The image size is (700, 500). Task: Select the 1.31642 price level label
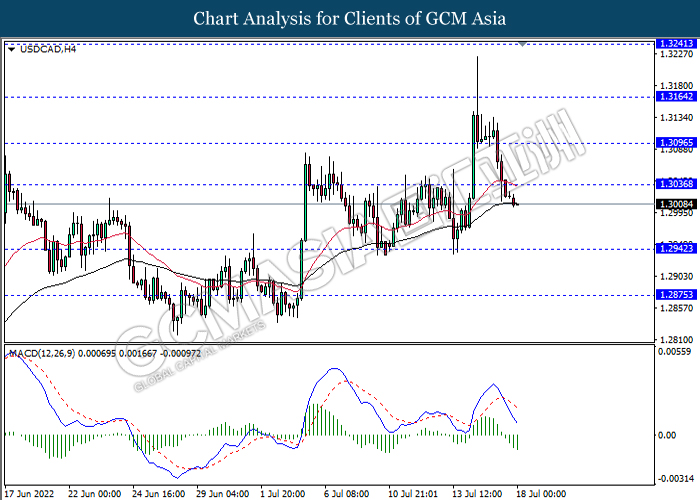676,96
